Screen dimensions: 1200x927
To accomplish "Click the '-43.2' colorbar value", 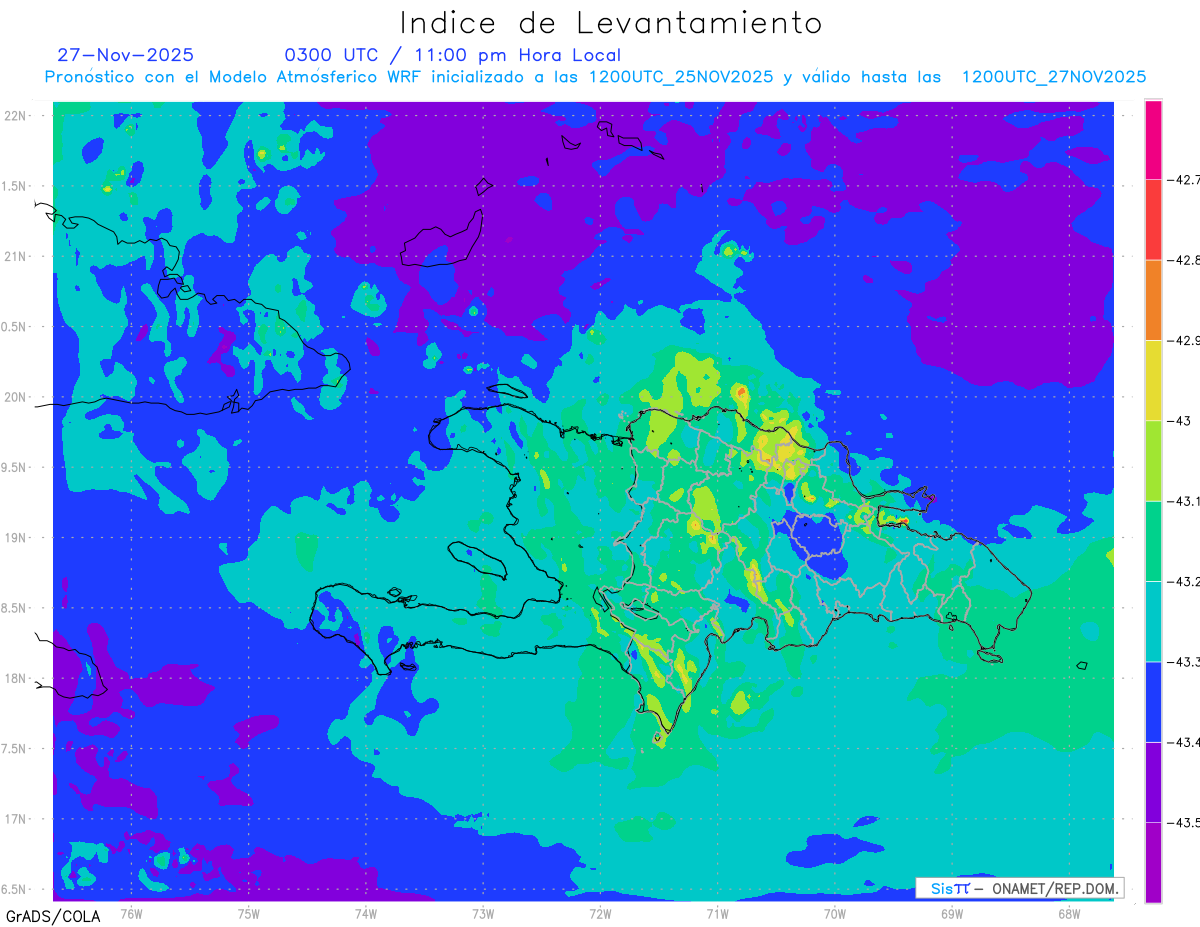I will point(1182,581).
